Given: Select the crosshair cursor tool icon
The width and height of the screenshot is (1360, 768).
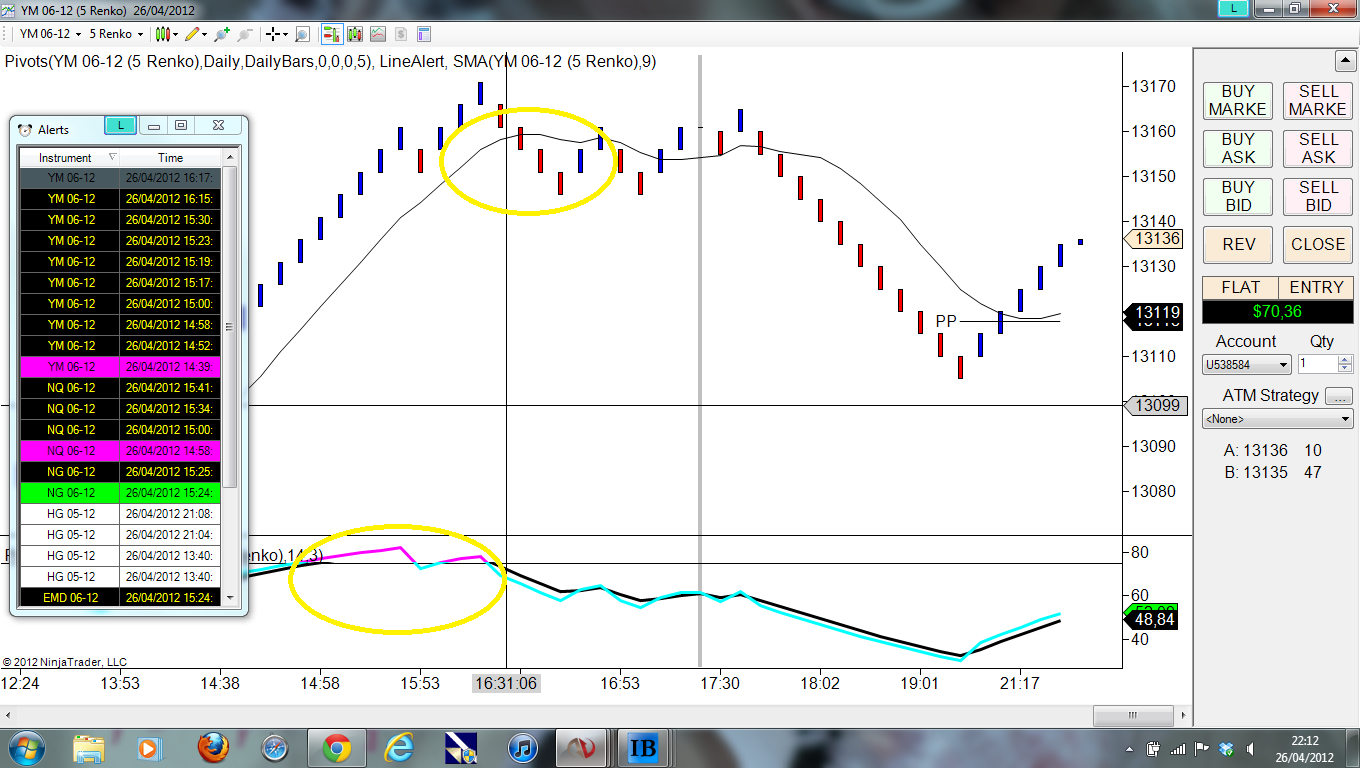Looking at the screenshot, I should point(272,34).
